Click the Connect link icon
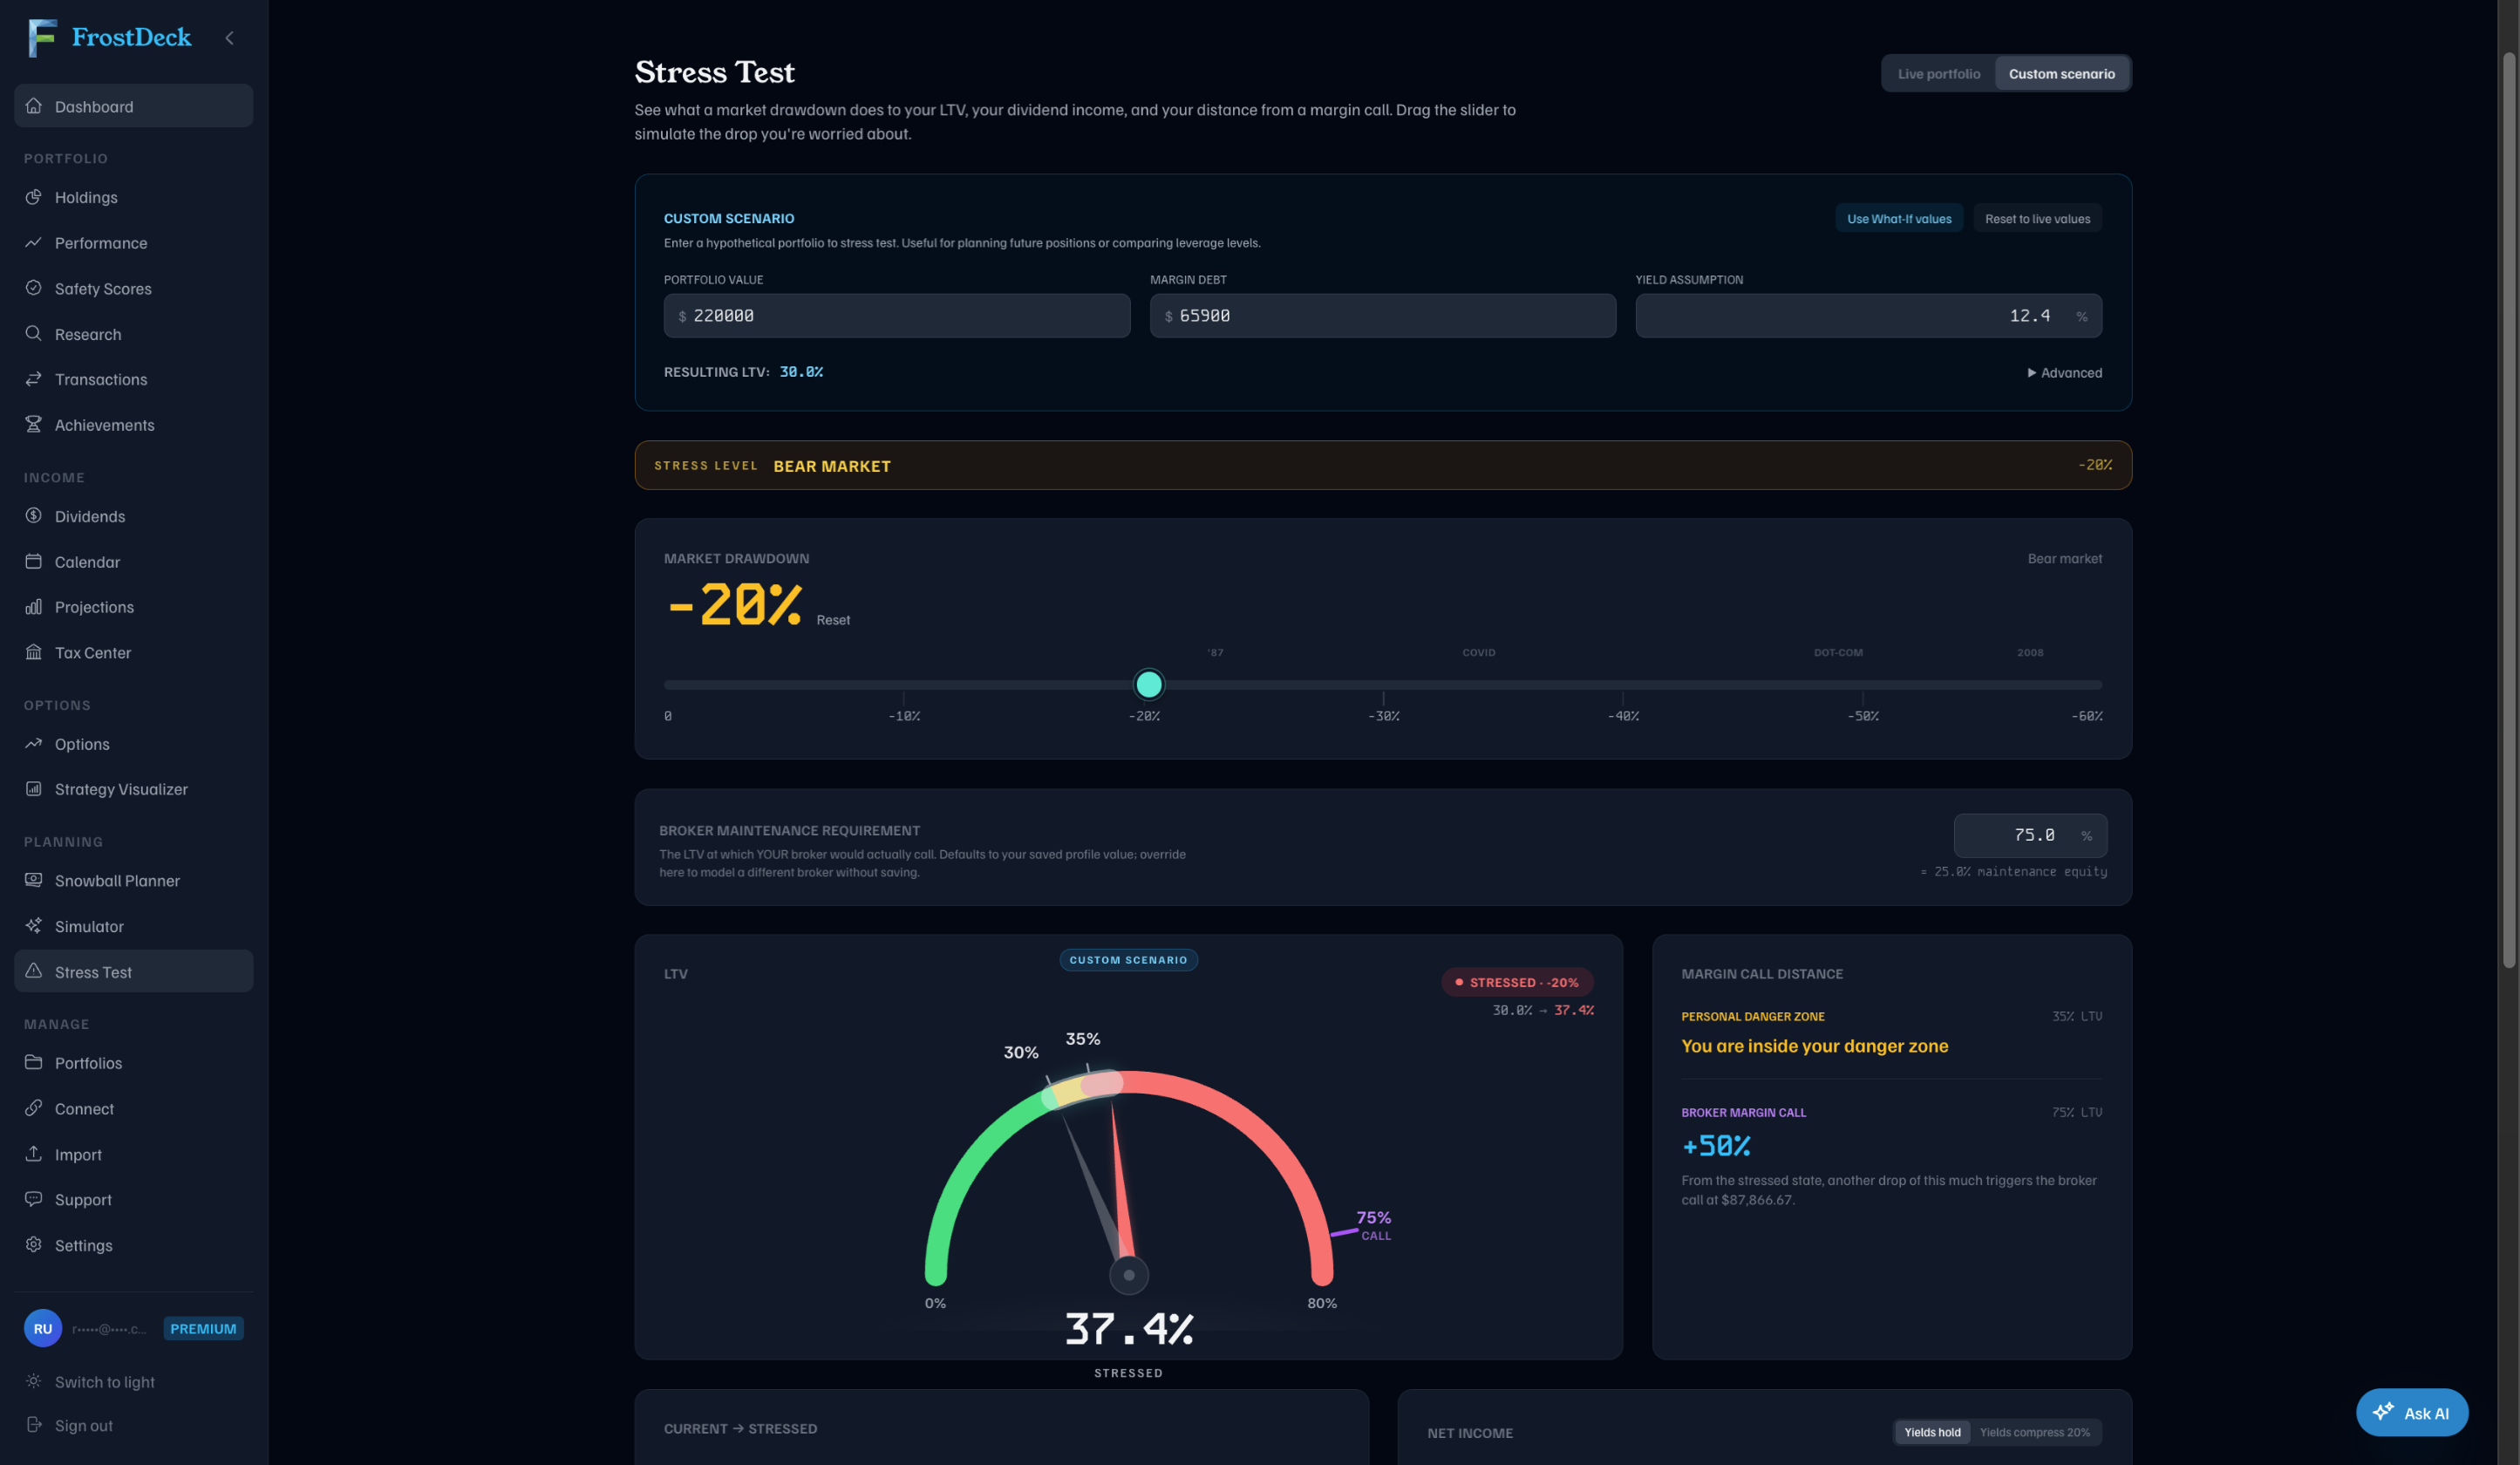The image size is (2520, 1465). coord(34,1108)
